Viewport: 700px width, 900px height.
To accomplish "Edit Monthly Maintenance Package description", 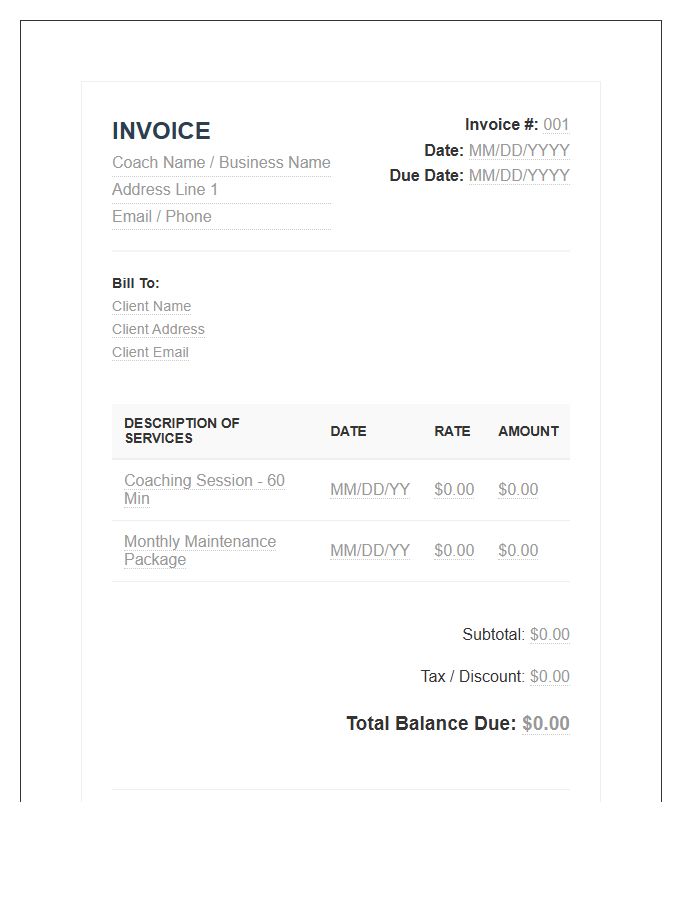I will (x=200, y=550).
